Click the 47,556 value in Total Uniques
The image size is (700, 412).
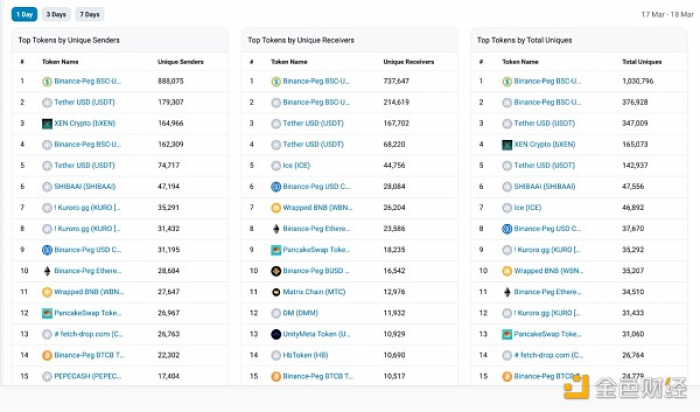[x=633, y=187]
